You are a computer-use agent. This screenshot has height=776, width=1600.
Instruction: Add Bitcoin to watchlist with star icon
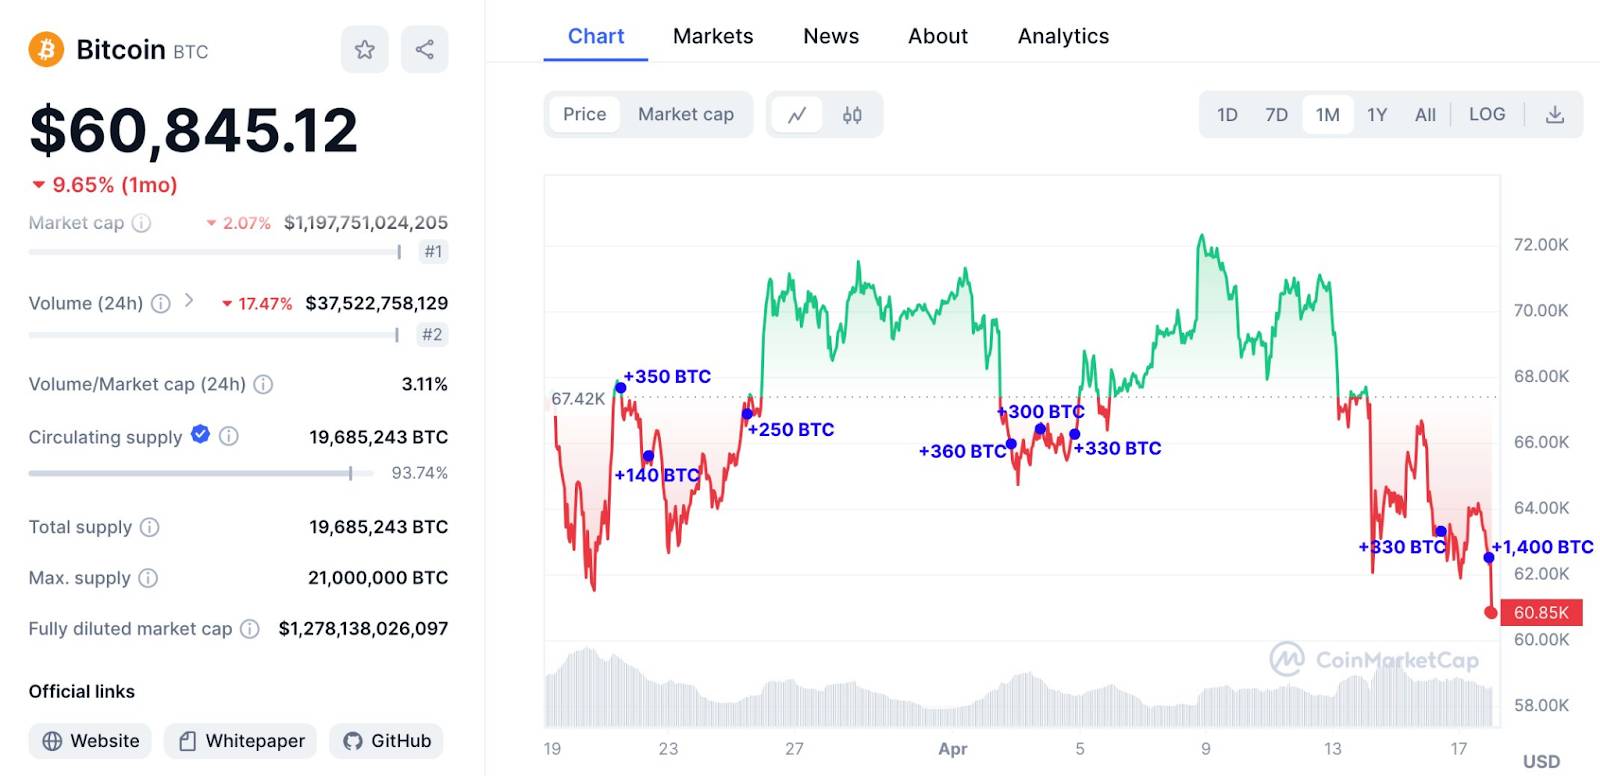(364, 49)
